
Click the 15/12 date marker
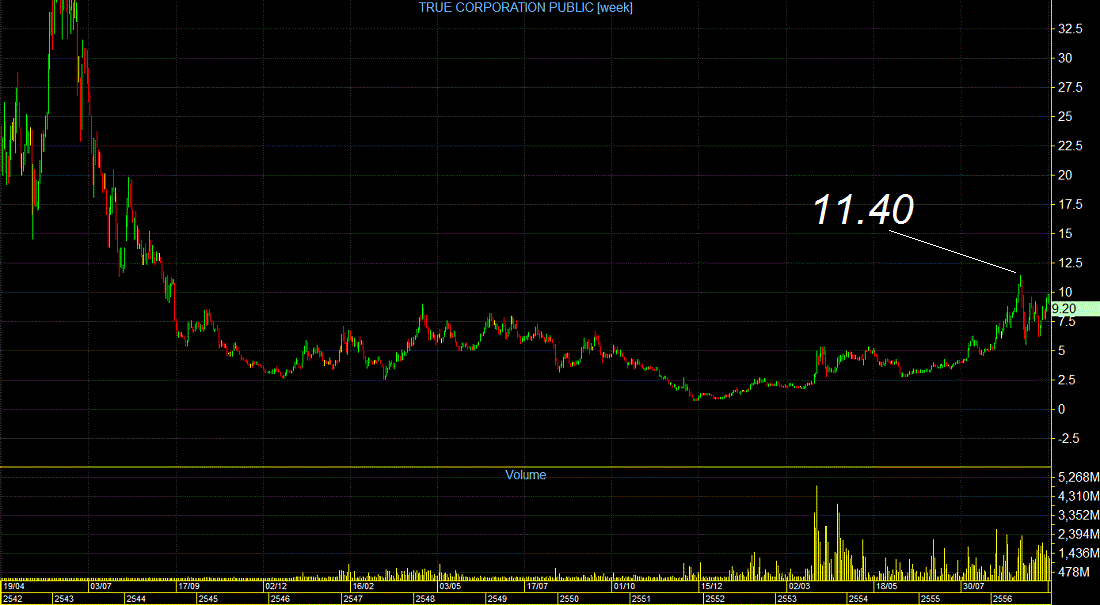point(712,586)
